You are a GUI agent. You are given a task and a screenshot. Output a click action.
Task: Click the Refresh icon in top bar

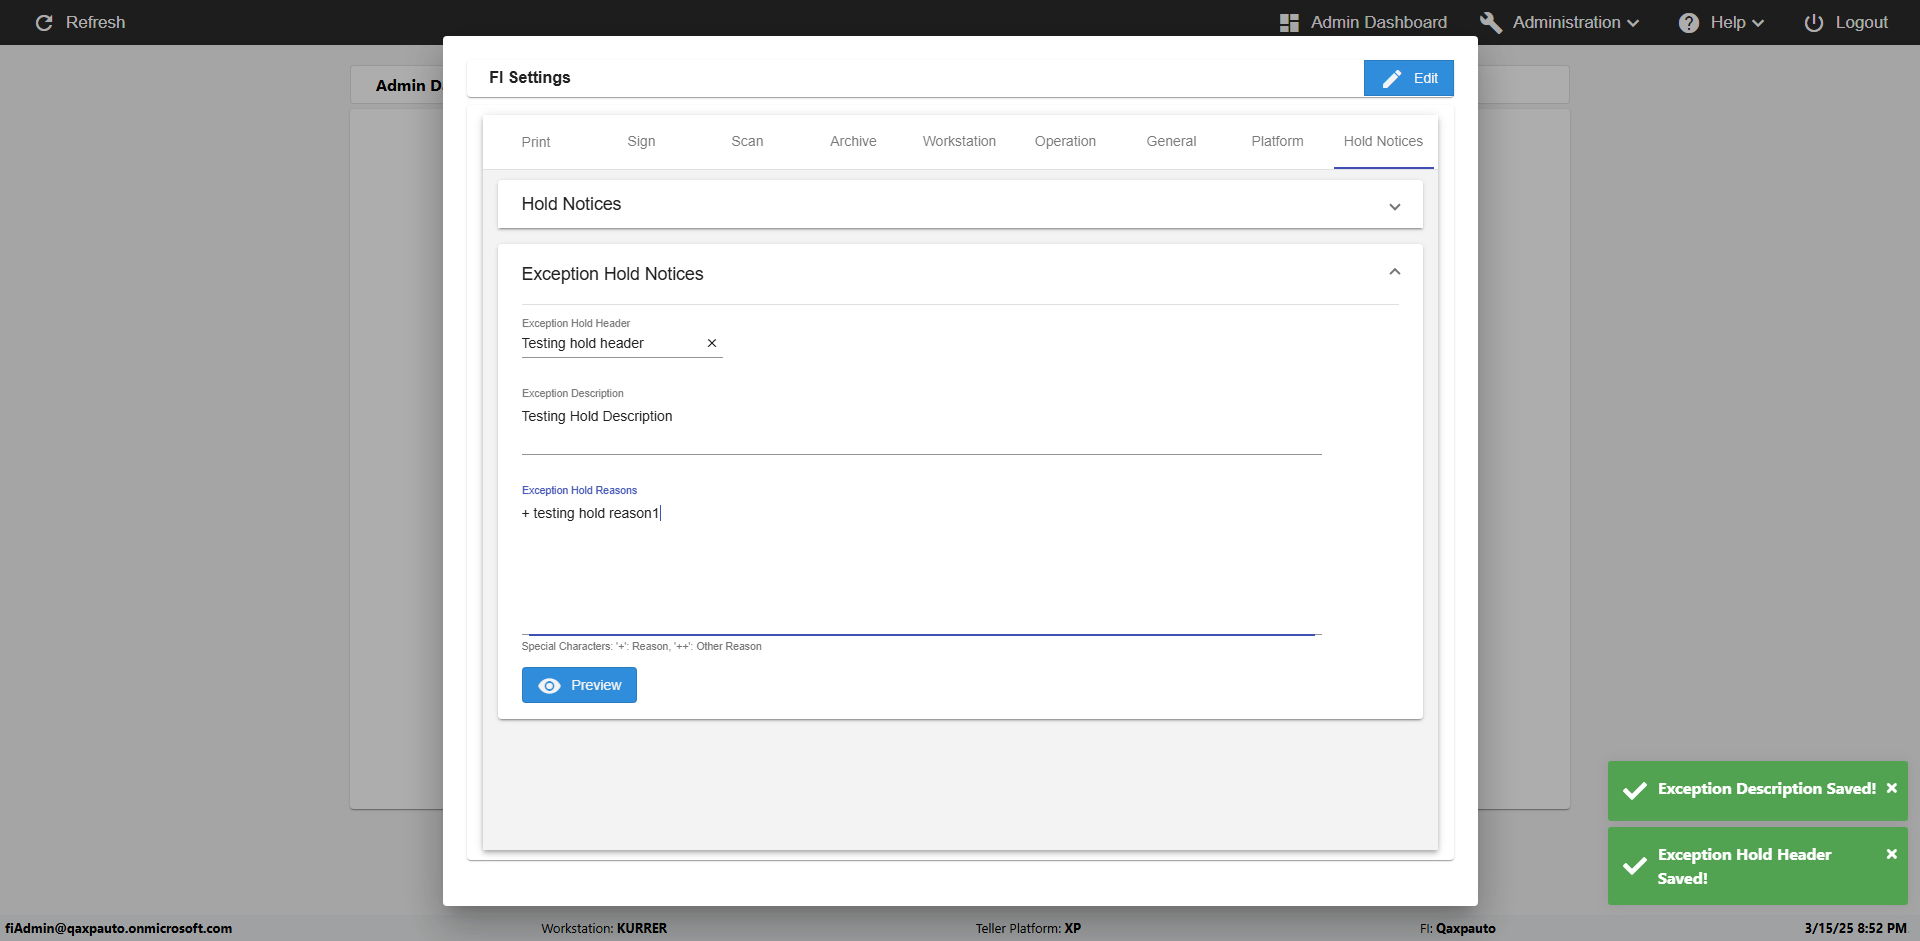click(x=44, y=23)
